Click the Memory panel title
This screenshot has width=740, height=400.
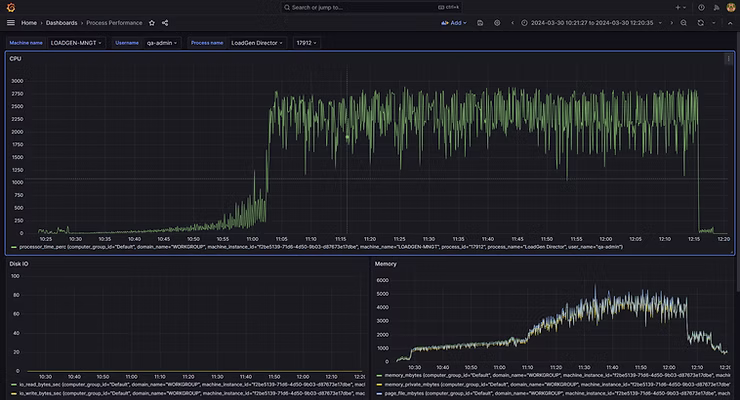[x=386, y=264]
